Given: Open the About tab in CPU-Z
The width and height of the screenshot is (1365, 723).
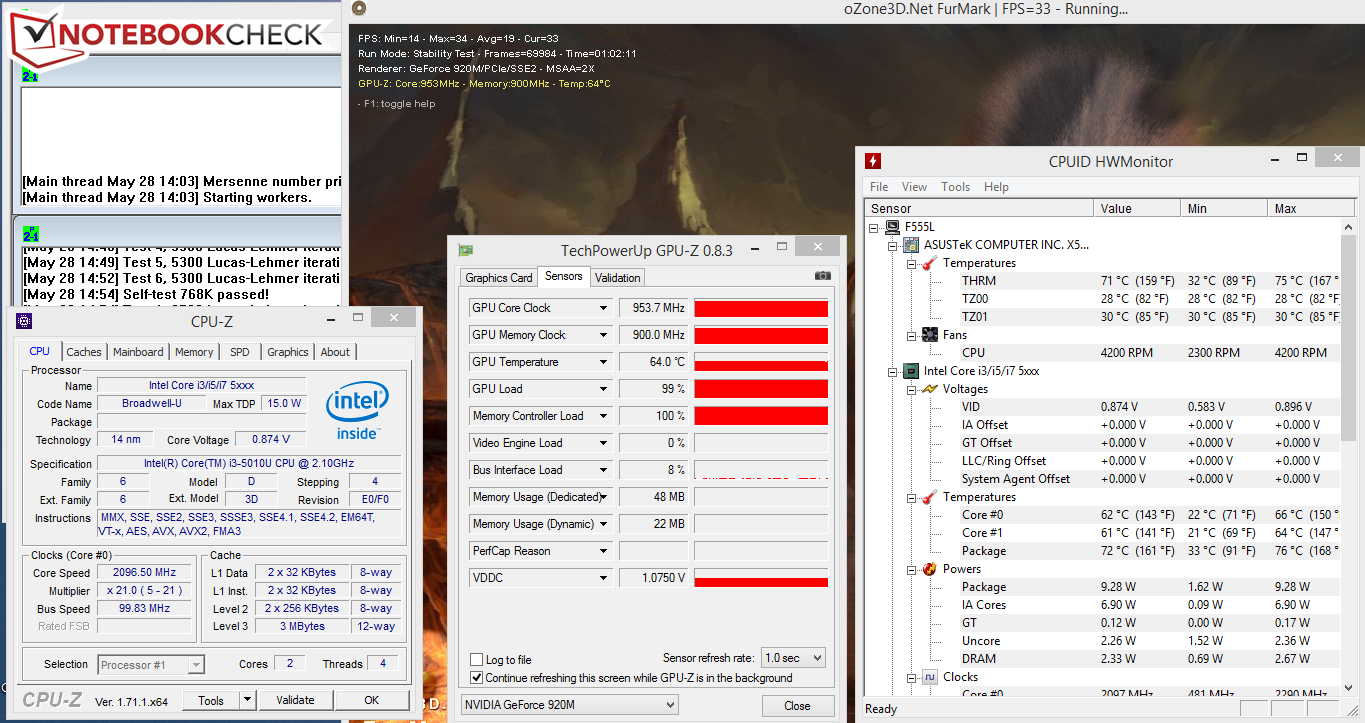Looking at the screenshot, I should click(335, 352).
